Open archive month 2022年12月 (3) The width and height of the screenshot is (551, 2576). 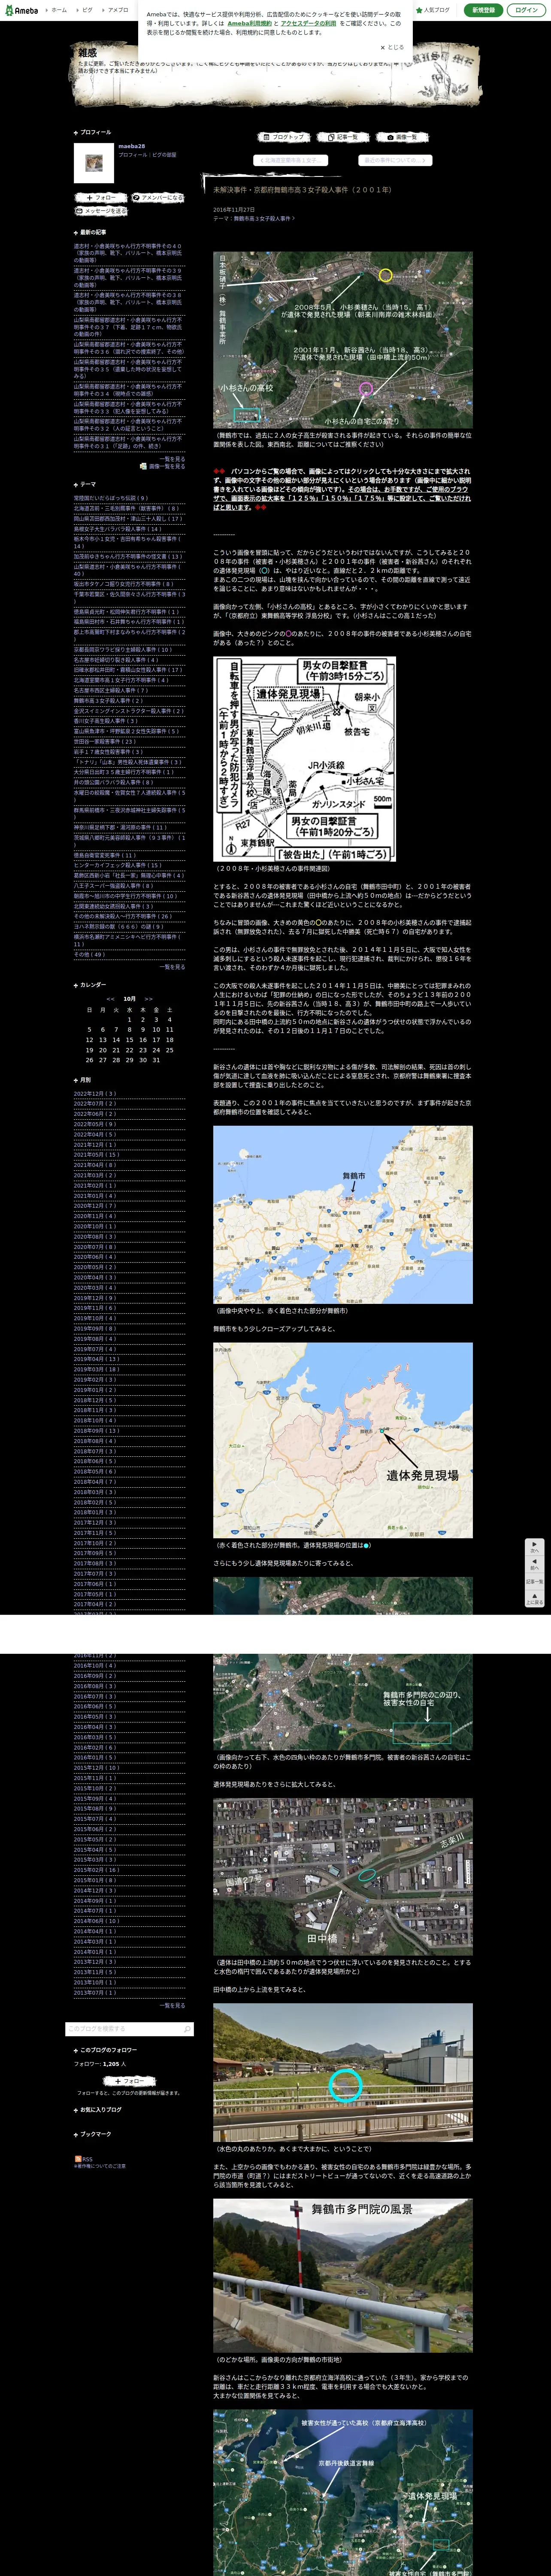tap(94, 1093)
